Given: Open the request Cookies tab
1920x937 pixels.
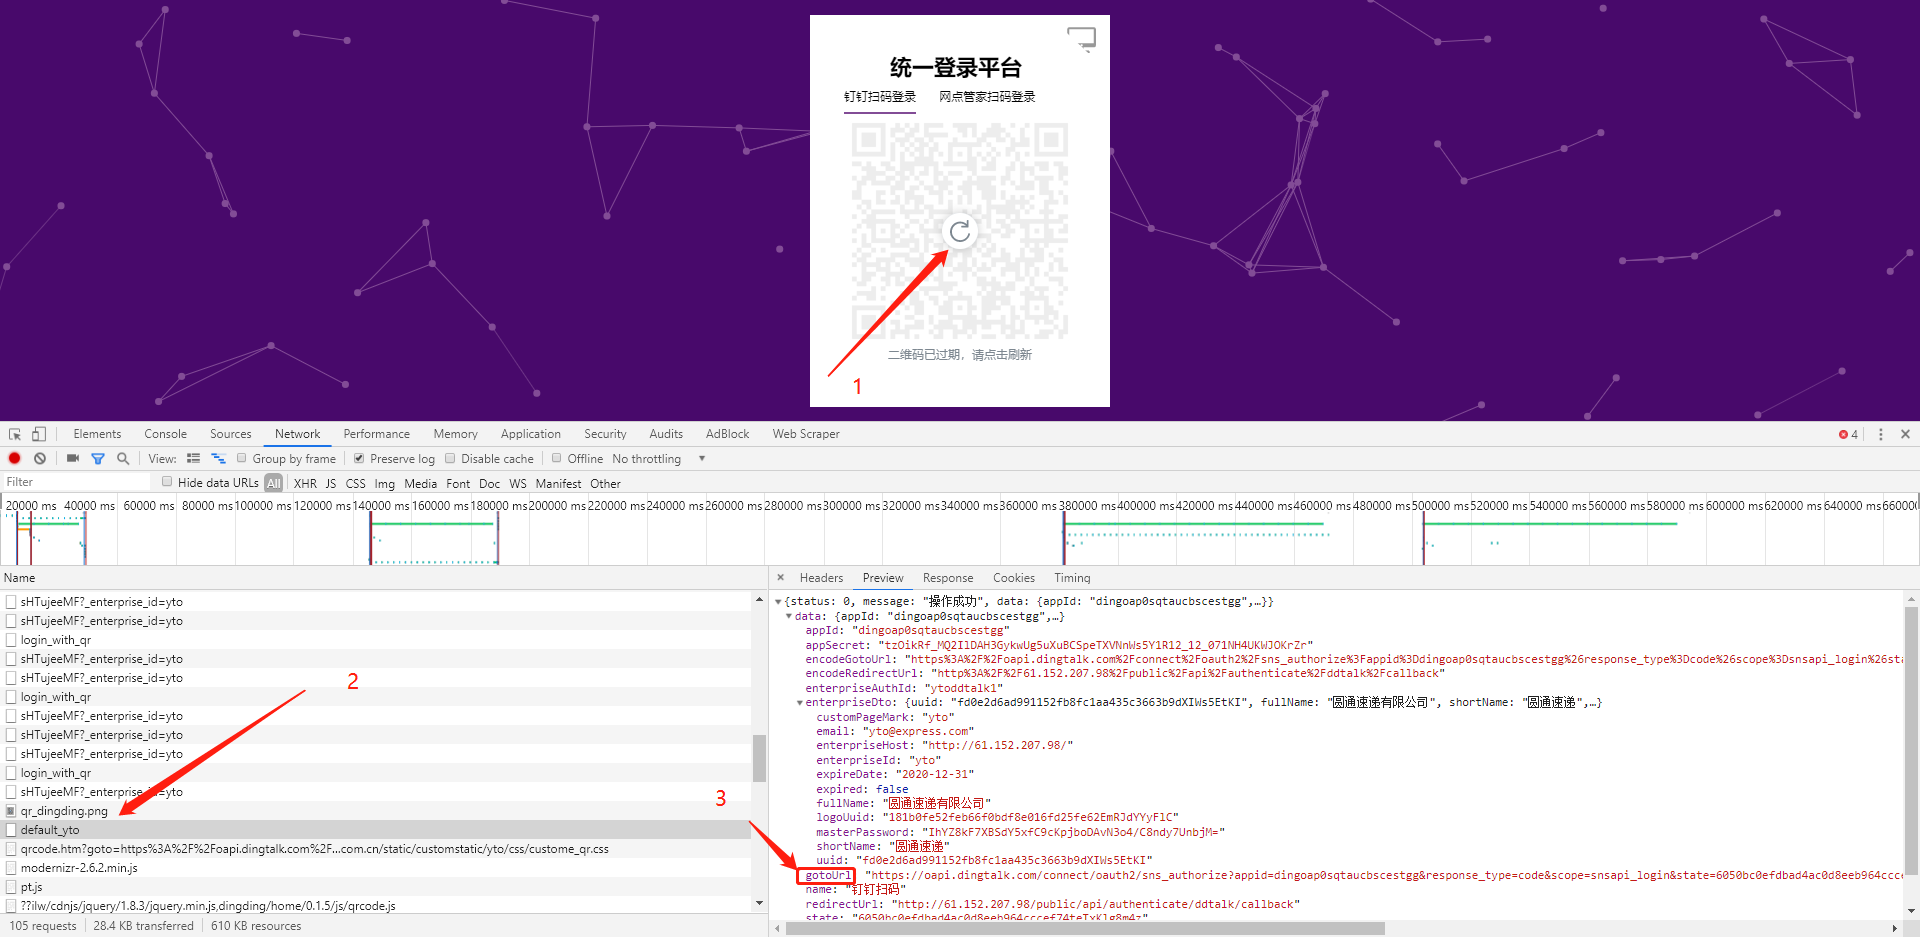Looking at the screenshot, I should click(1014, 578).
